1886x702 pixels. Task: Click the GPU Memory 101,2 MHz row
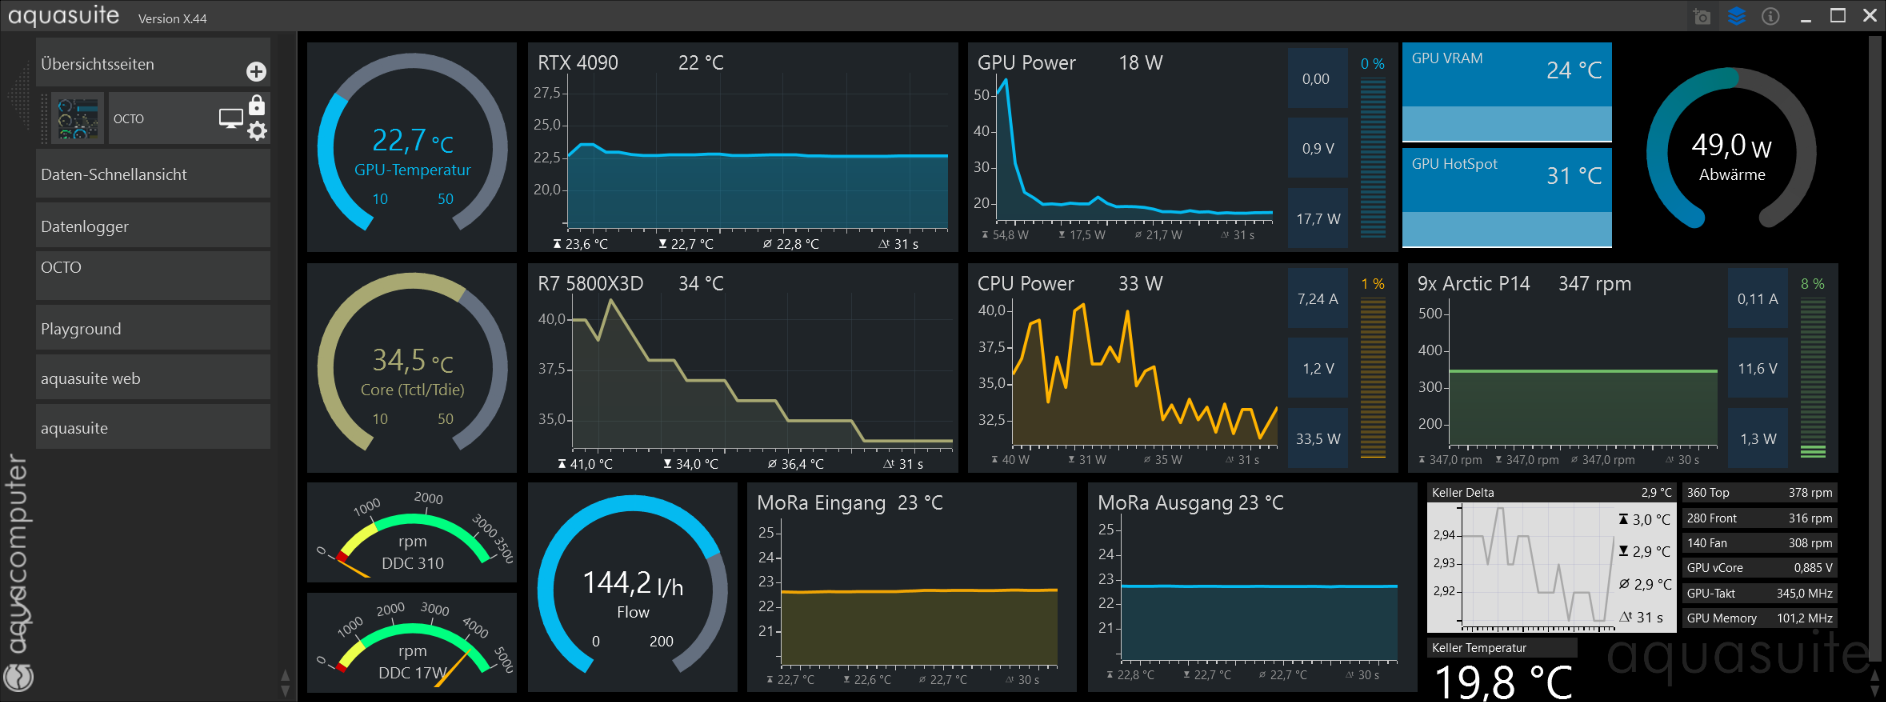tap(1760, 618)
